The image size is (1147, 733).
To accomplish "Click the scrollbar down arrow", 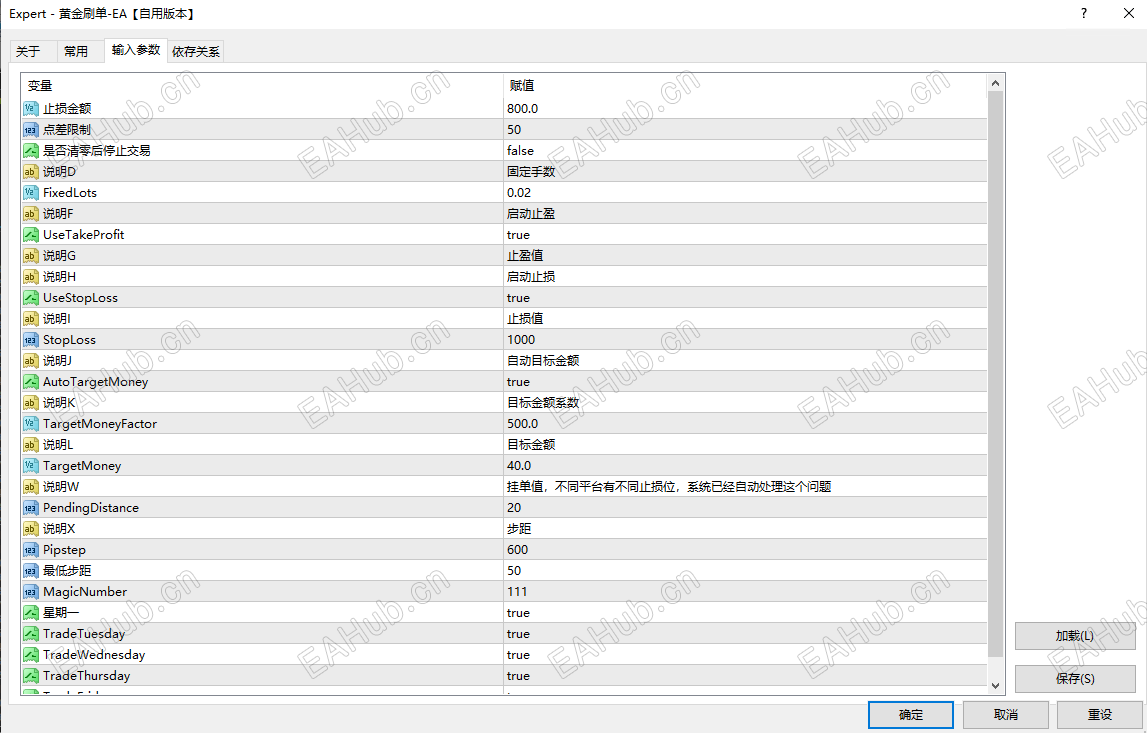I will (x=996, y=685).
